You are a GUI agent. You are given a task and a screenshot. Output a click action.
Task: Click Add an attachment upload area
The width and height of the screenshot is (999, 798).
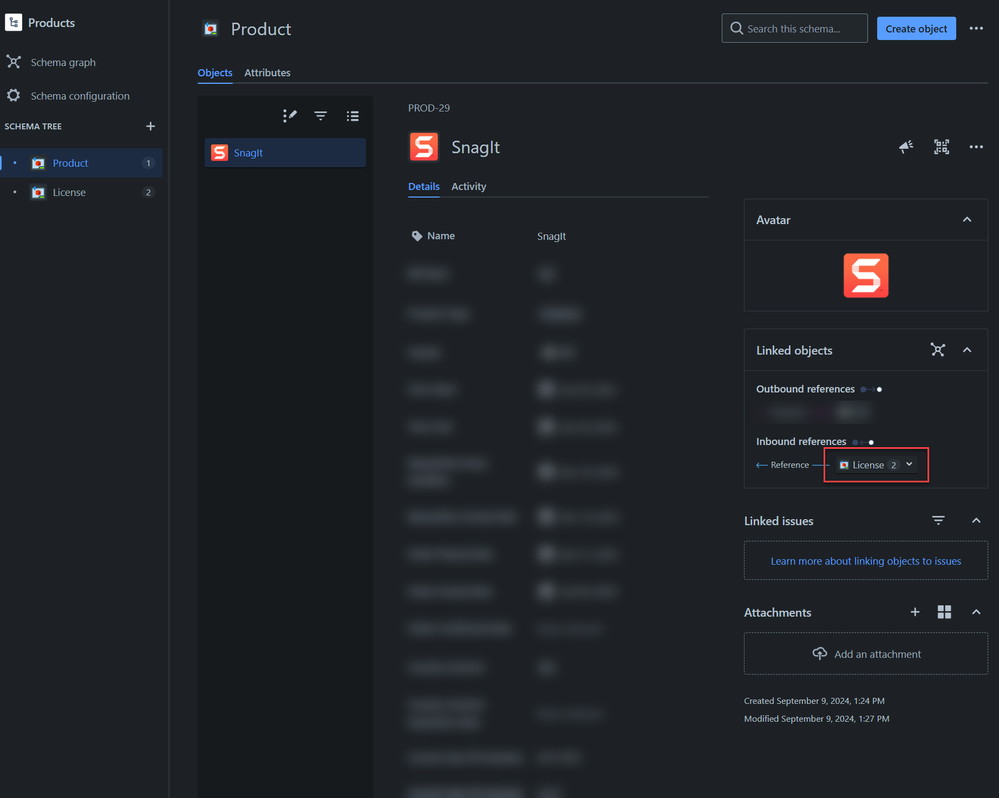[x=866, y=654]
